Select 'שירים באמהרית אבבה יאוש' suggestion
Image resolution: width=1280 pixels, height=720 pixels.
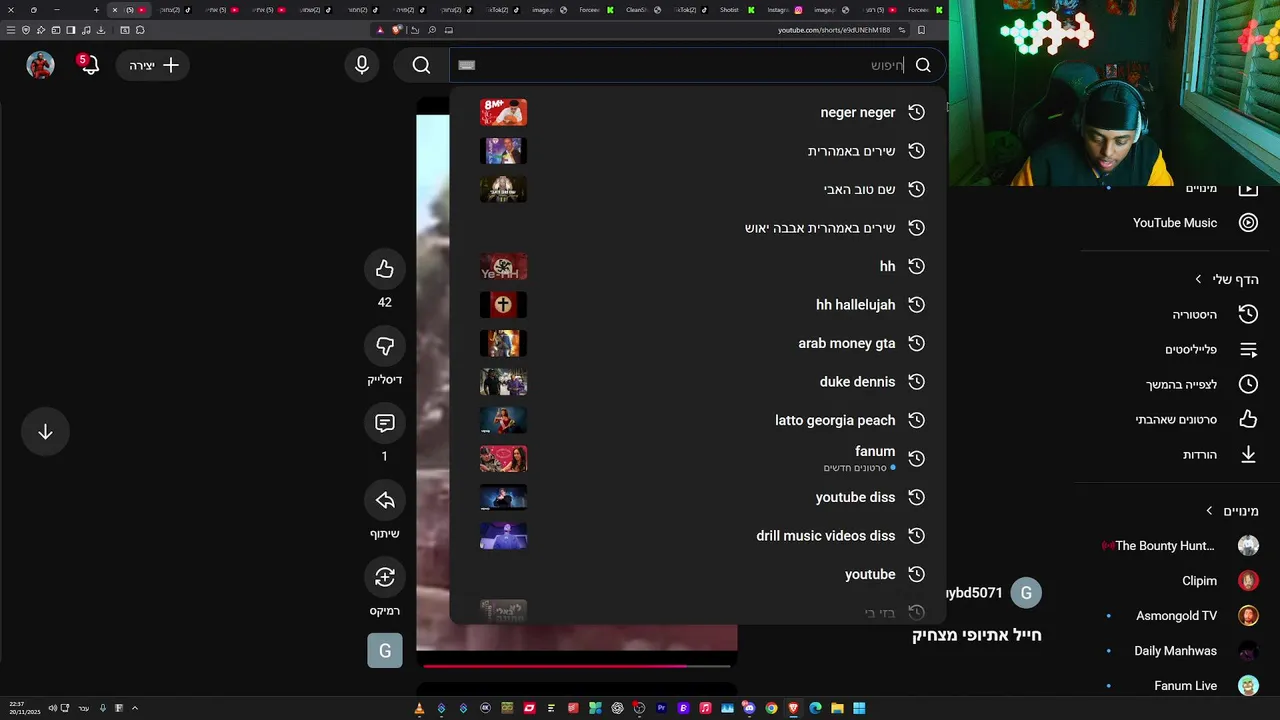698,228
